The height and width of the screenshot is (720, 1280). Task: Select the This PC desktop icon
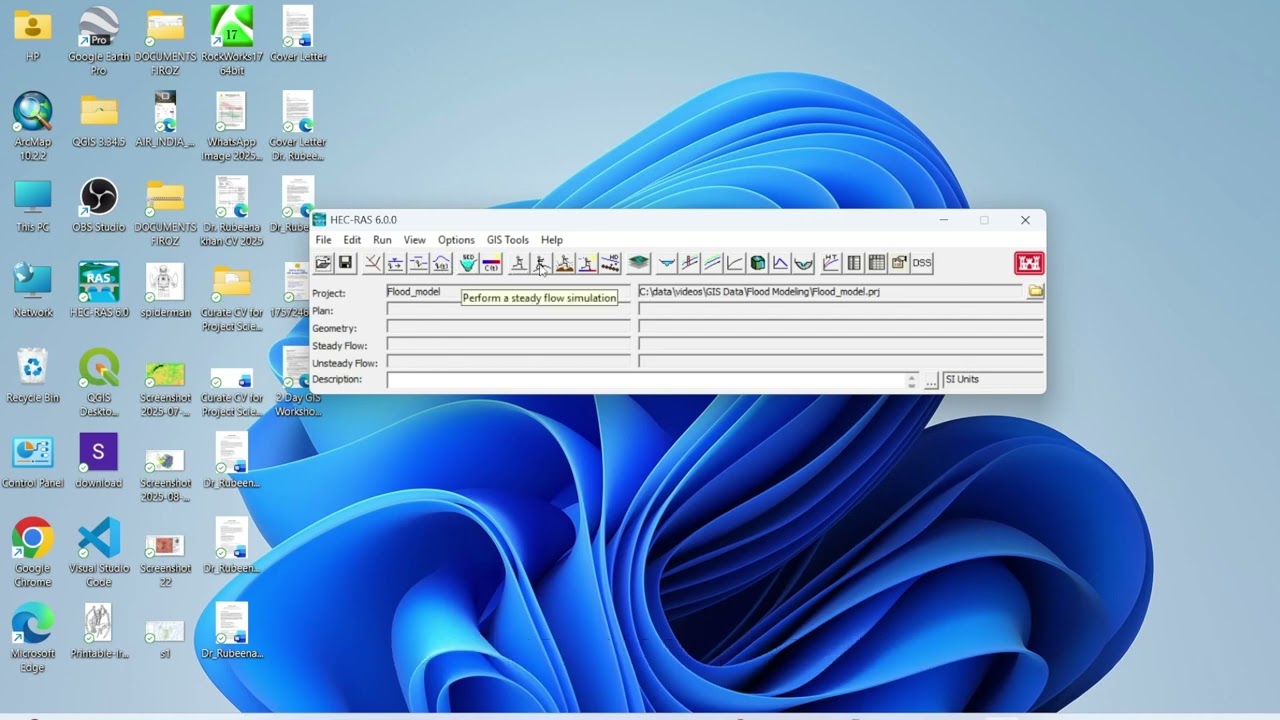click(33, 205)
